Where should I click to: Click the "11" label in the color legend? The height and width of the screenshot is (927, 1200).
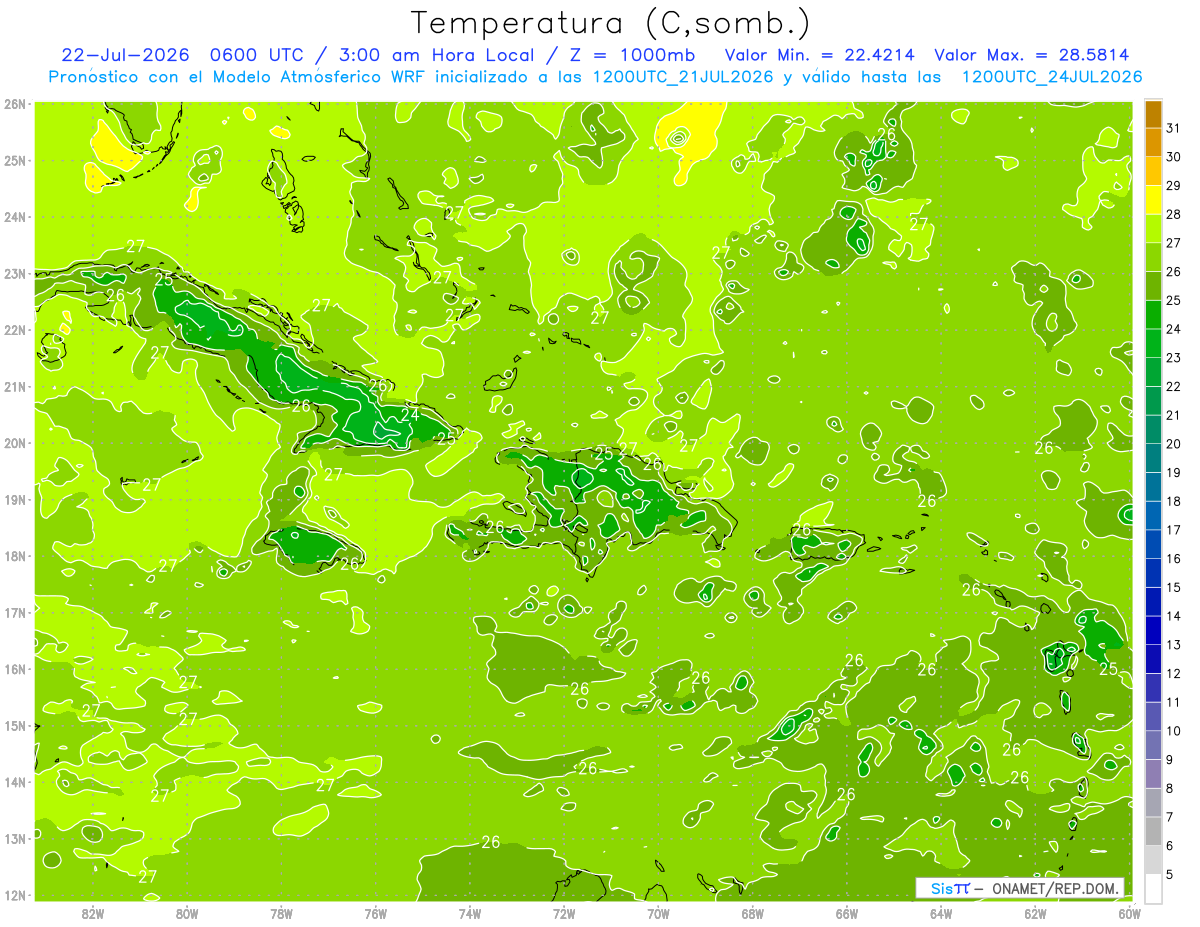pyautogui.click(x=1174, y=702)
